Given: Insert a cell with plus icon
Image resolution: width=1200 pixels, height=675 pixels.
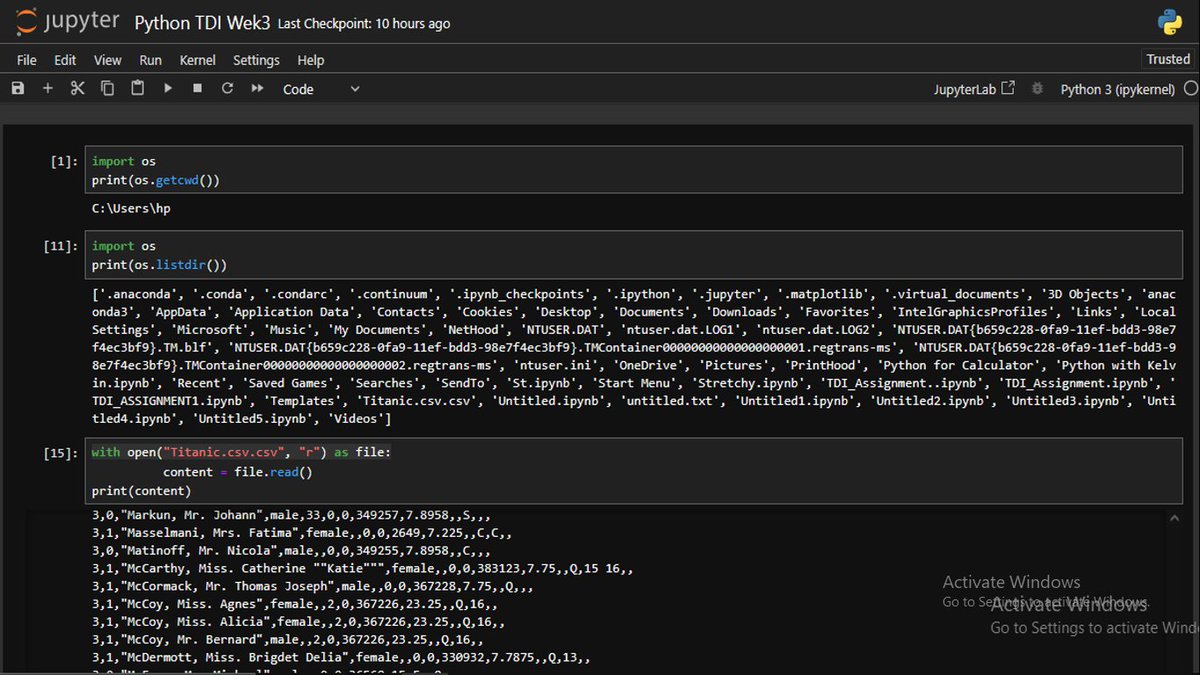Looking at the screenshot, I should [x=47, y=89].
